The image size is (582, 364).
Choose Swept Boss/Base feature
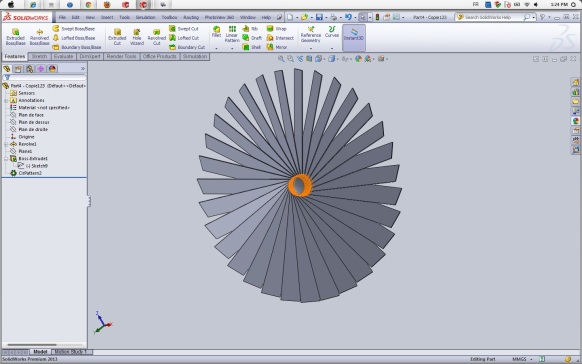[x=73, y=29]
